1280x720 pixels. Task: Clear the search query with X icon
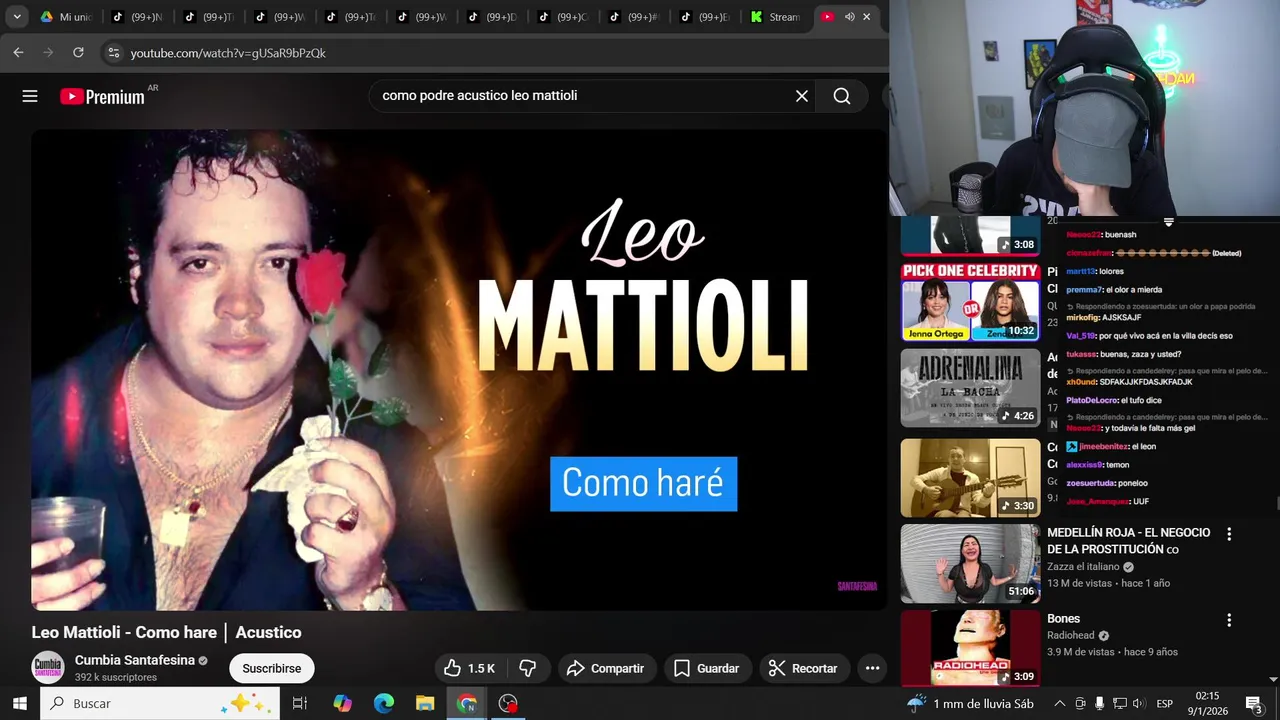[802, 96]
